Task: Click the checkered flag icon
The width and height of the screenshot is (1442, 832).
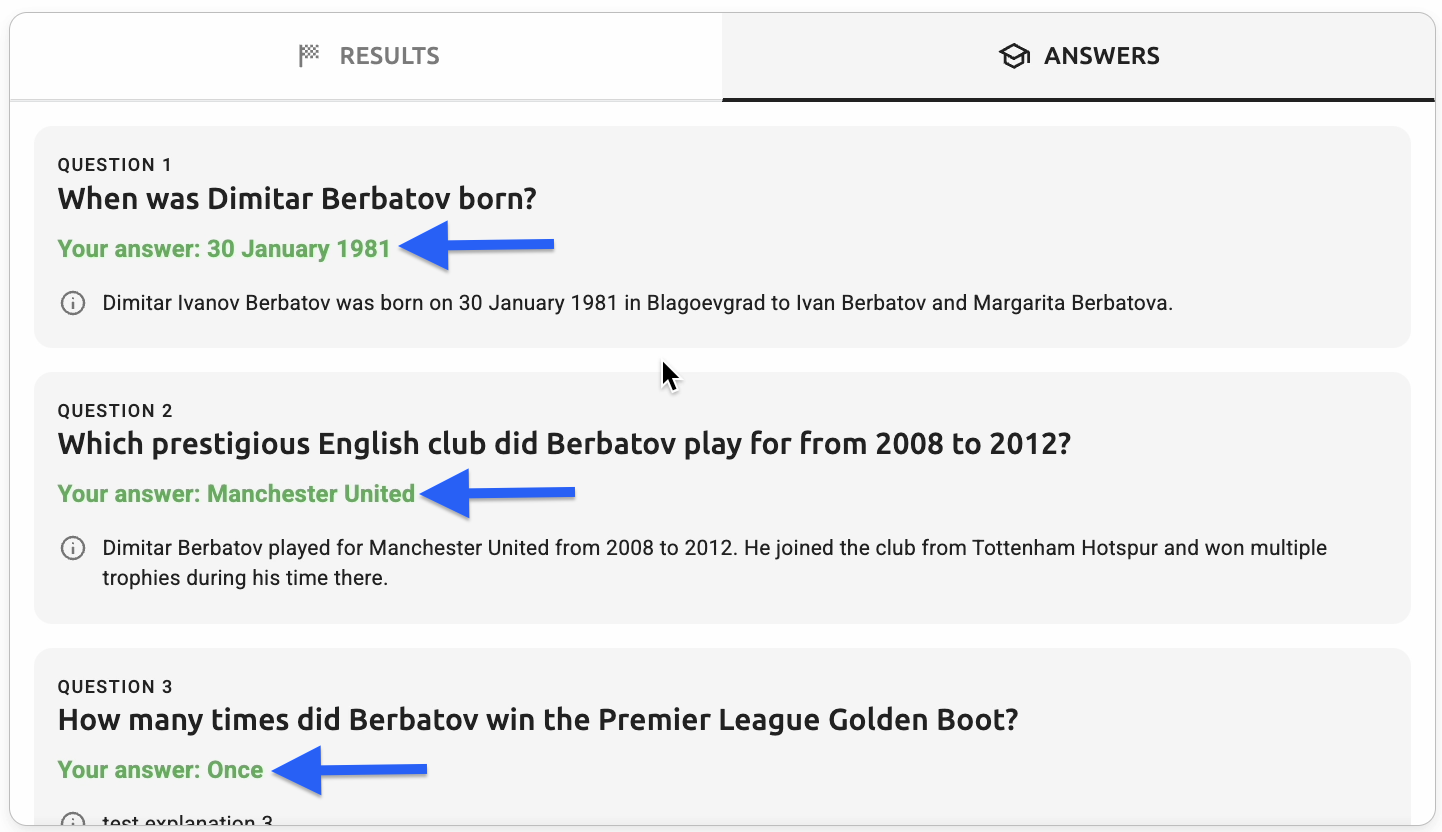Action: [x=310, y=56]
